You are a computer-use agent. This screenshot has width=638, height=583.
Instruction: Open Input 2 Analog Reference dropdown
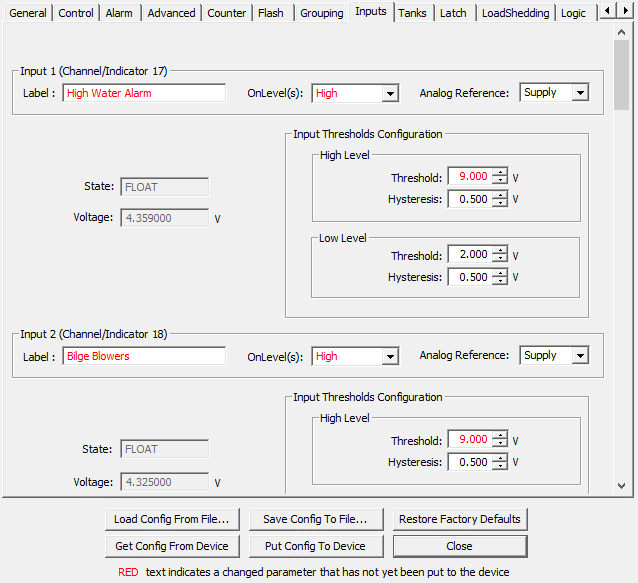(x=579, y=356)
